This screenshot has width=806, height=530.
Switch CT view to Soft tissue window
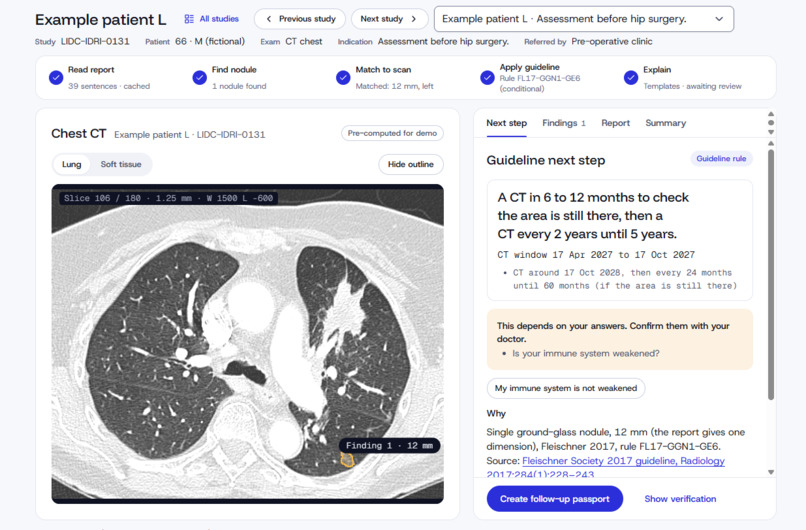click(121, 164)
